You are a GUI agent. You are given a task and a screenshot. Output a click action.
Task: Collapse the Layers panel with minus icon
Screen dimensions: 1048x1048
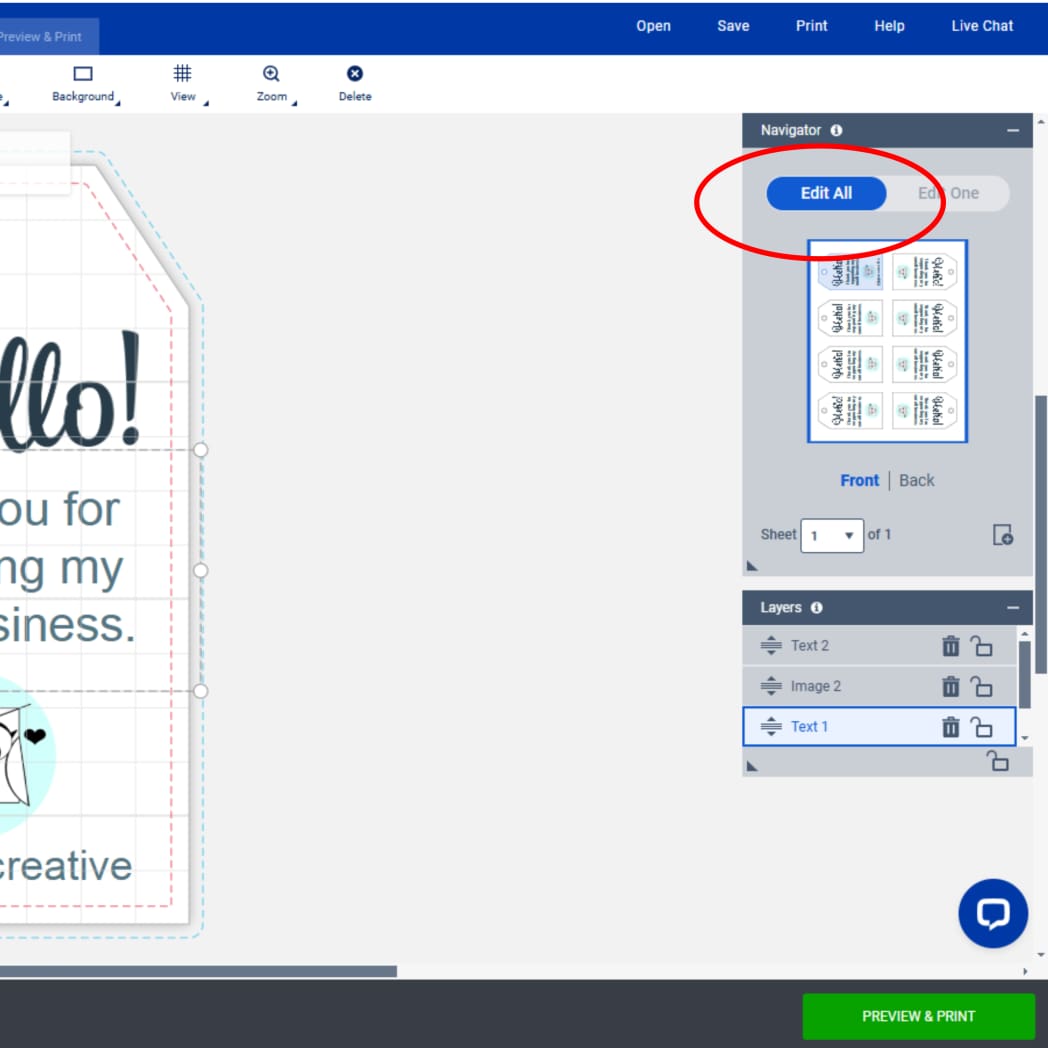[1013, 608]
